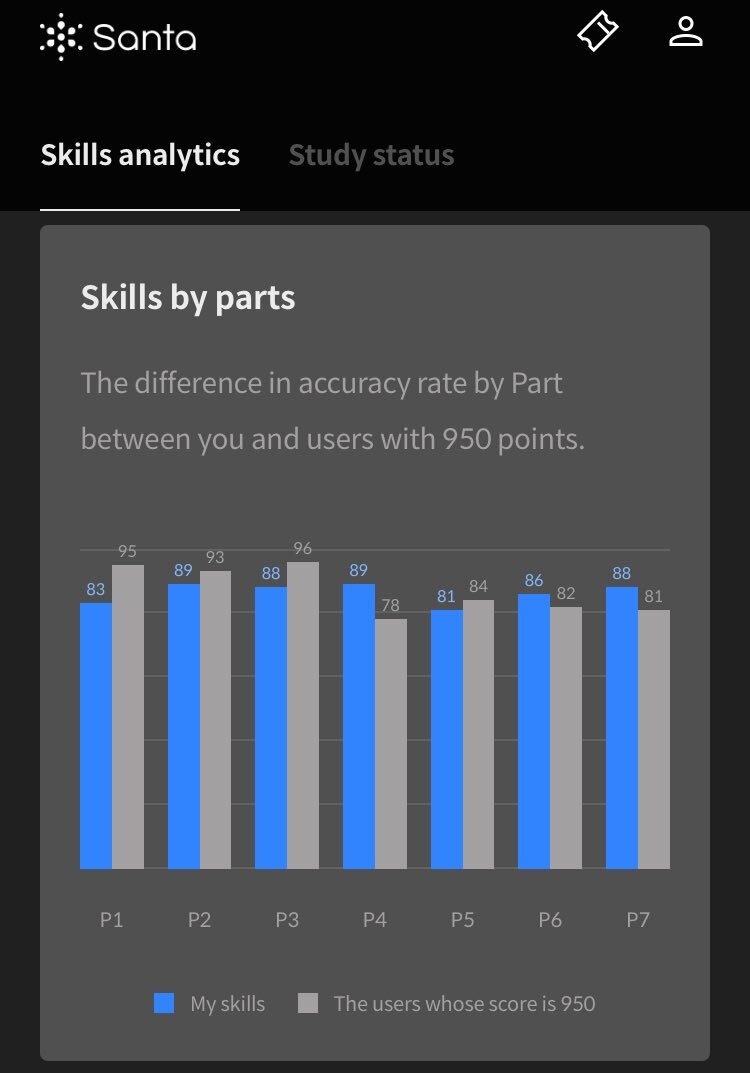Select the Skills analytics tab
Viewport: 750px width, 1073px height.
pos(140,155)
